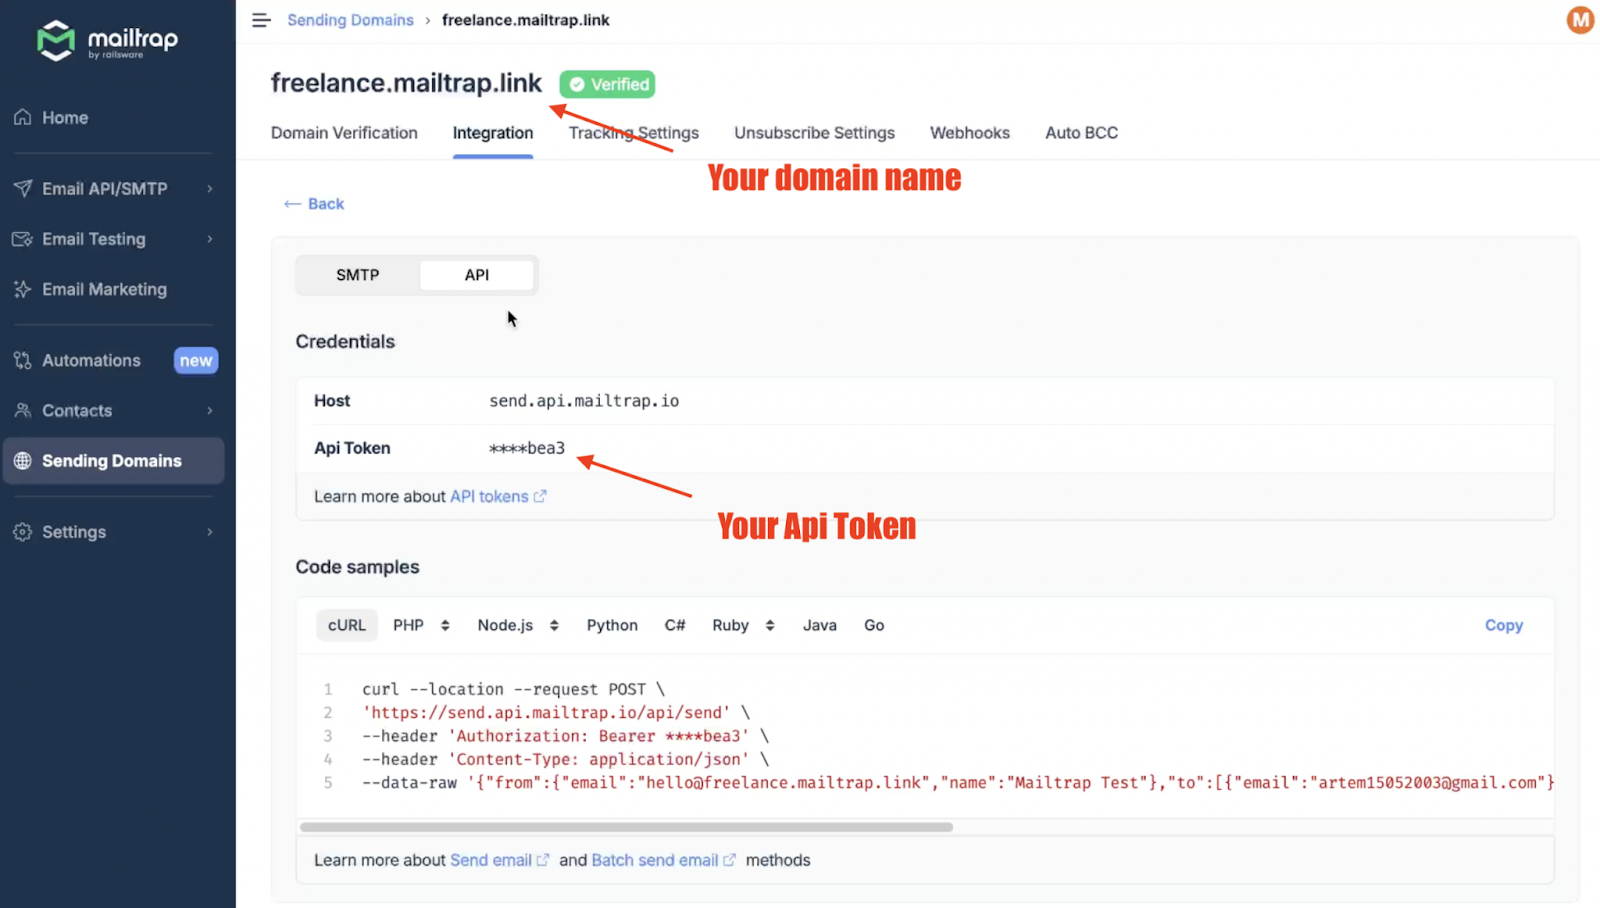
Task: Copy the cURL code sample
Action: pos(1503,624)
